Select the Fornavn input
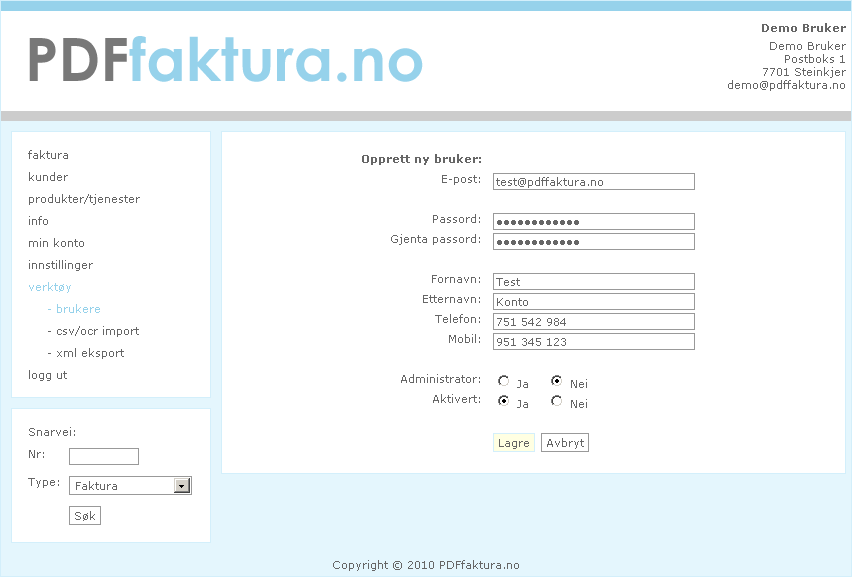Screen dimensions: 852x577 coord(593,281)
